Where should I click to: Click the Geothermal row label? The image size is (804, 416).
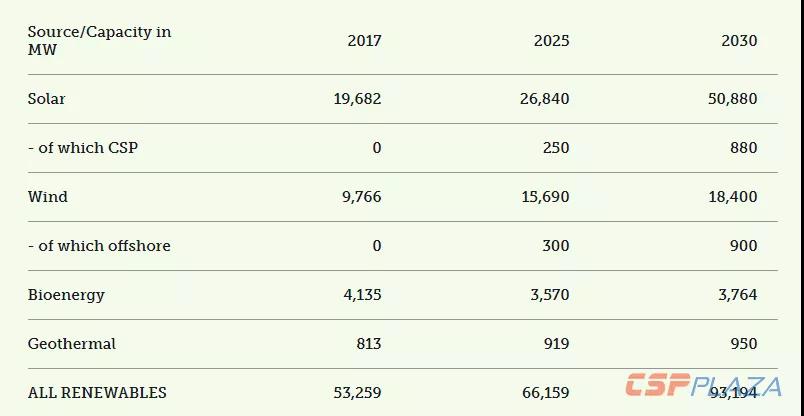(72, 344)
